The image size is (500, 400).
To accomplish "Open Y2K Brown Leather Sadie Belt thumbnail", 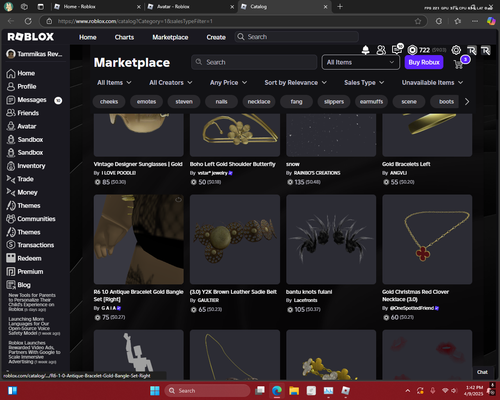I will pyautogui.click(x=235, y=239).
